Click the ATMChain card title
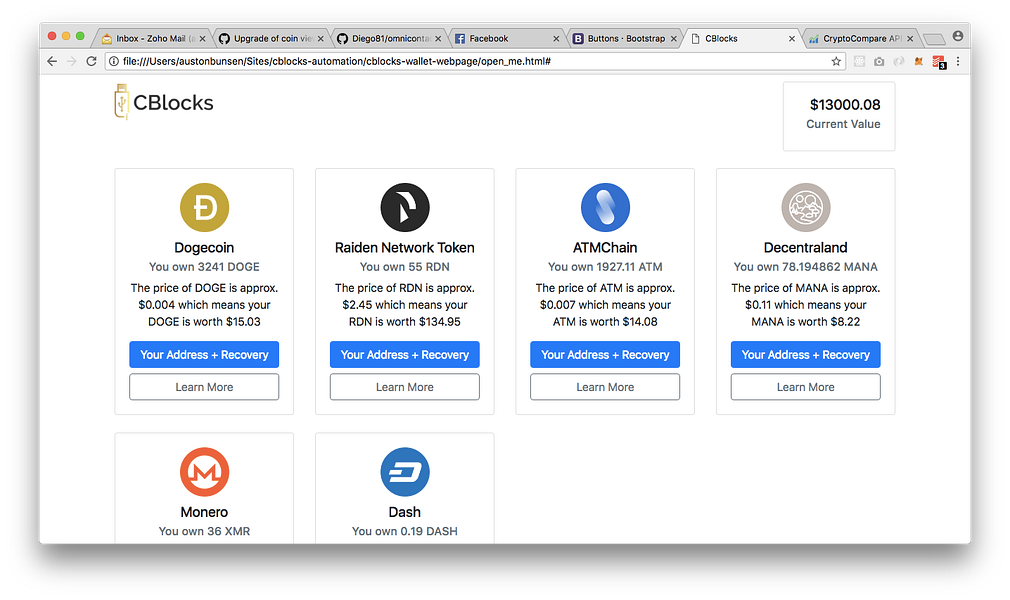Viewport: 1010px width, 600px height. (x=605, y=247)
